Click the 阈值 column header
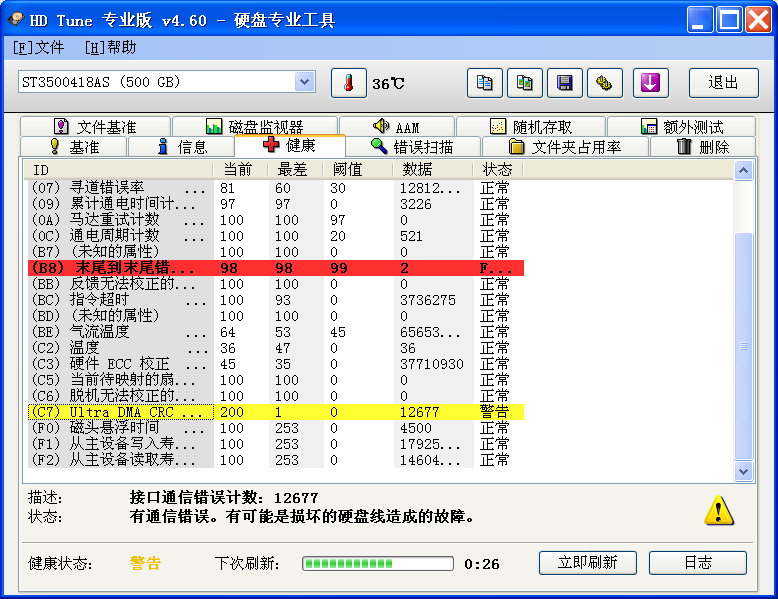This screenshot has height=599, width=778. point(358,170)
